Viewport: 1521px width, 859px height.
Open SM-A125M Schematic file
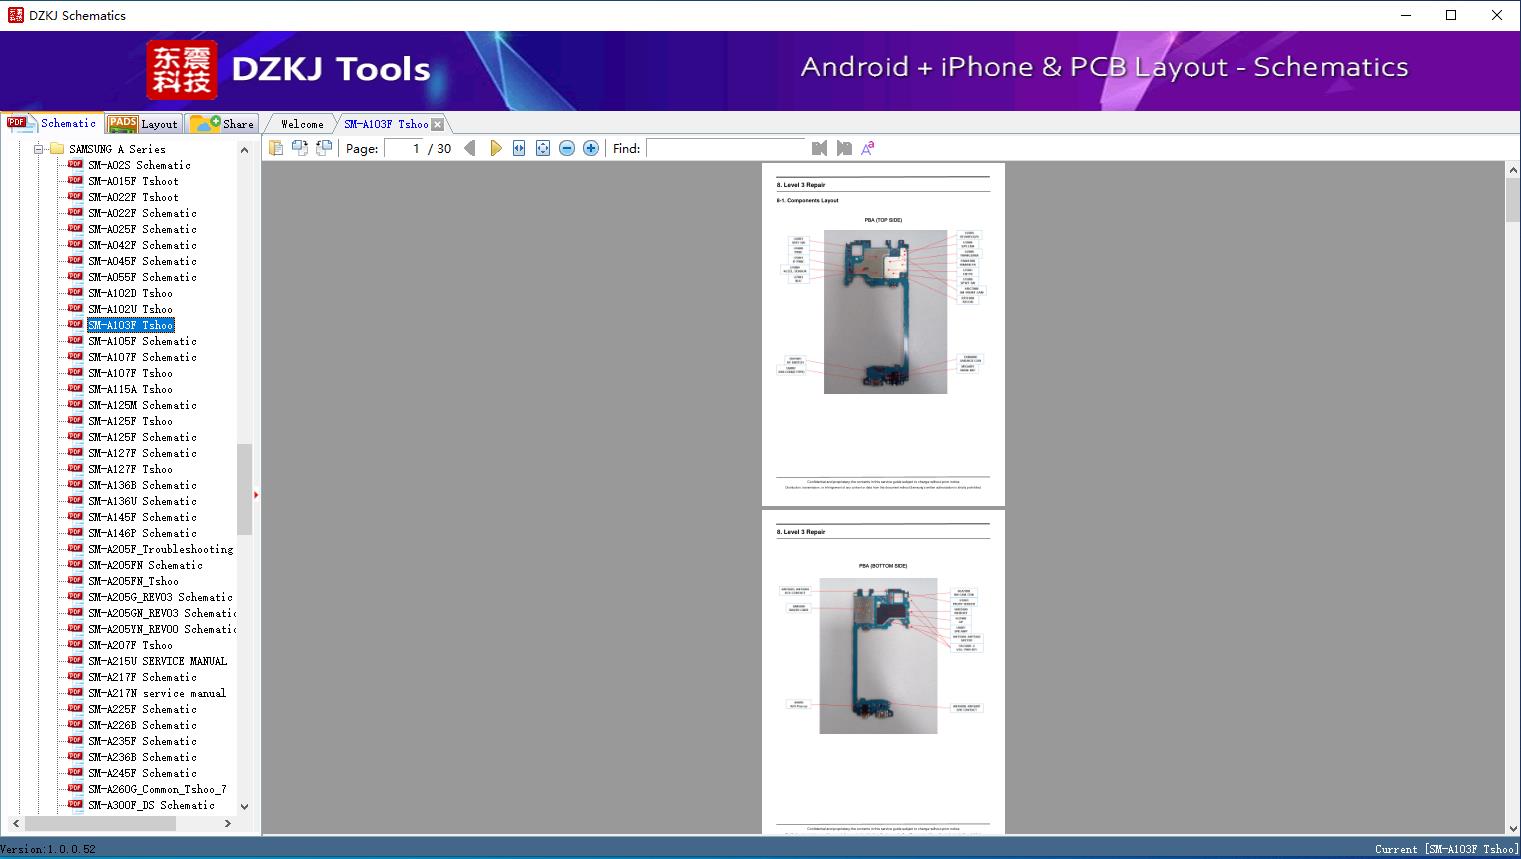pyautogui.click(x=142, y=405)
